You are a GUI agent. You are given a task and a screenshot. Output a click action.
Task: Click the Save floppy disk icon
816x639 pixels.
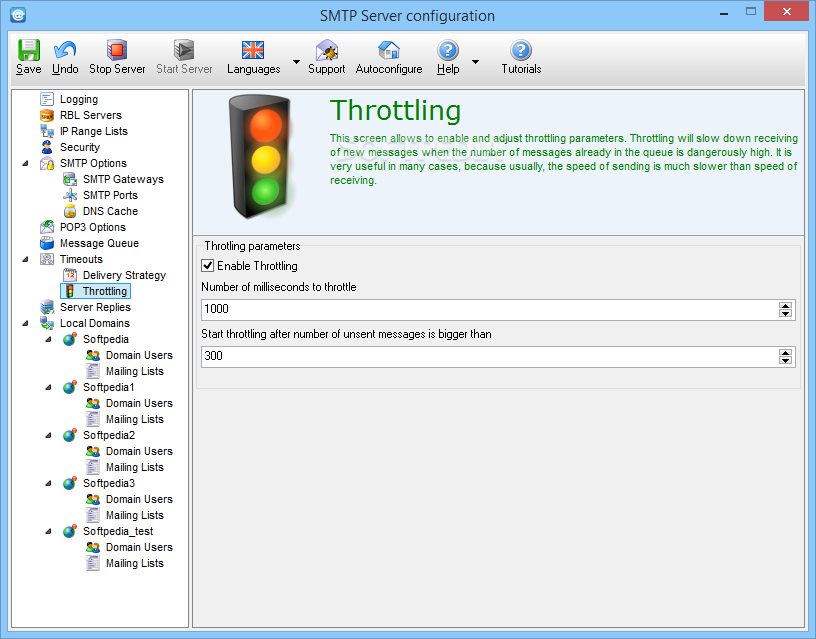[x=29, y=50]
